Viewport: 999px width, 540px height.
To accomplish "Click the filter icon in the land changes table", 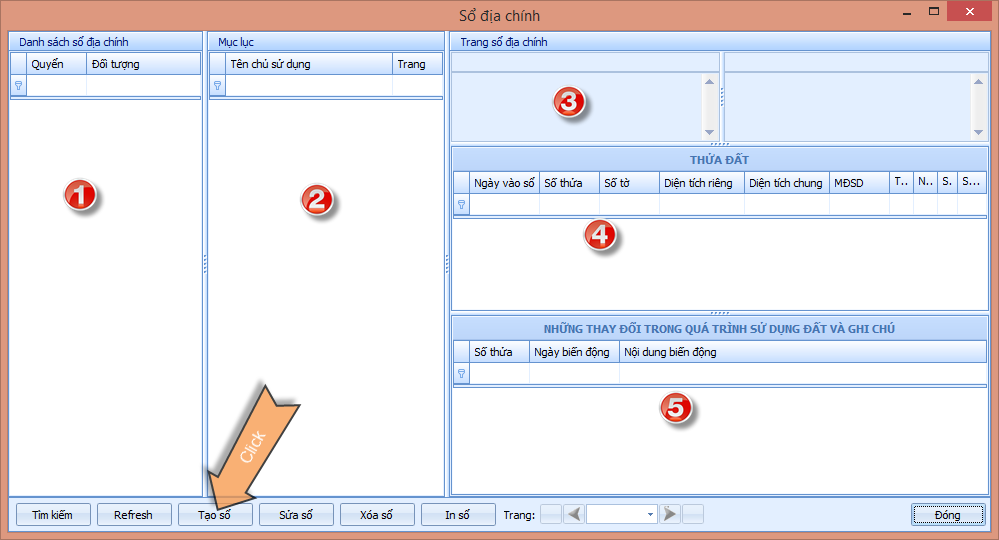I will 461,373.
